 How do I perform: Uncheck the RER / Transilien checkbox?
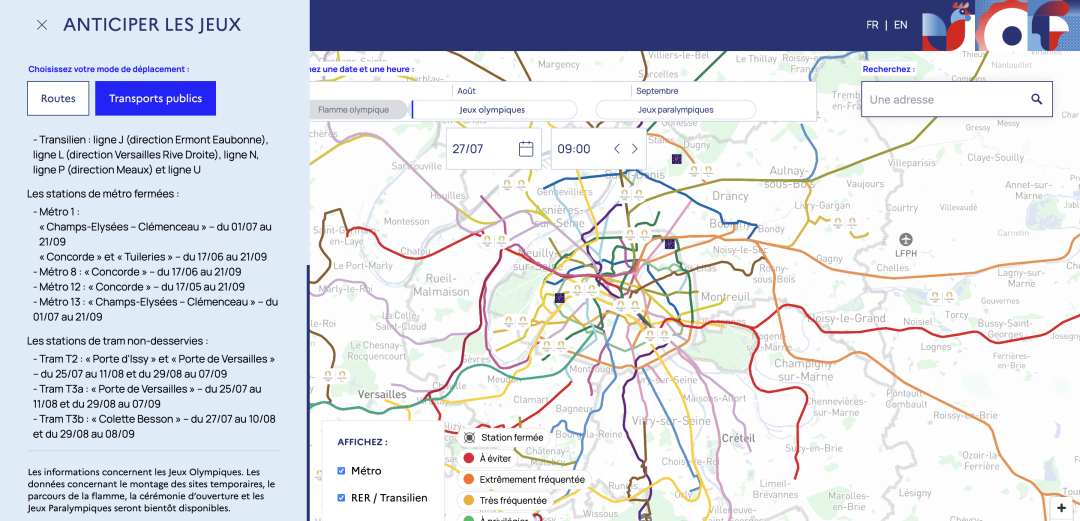[341, 498]
